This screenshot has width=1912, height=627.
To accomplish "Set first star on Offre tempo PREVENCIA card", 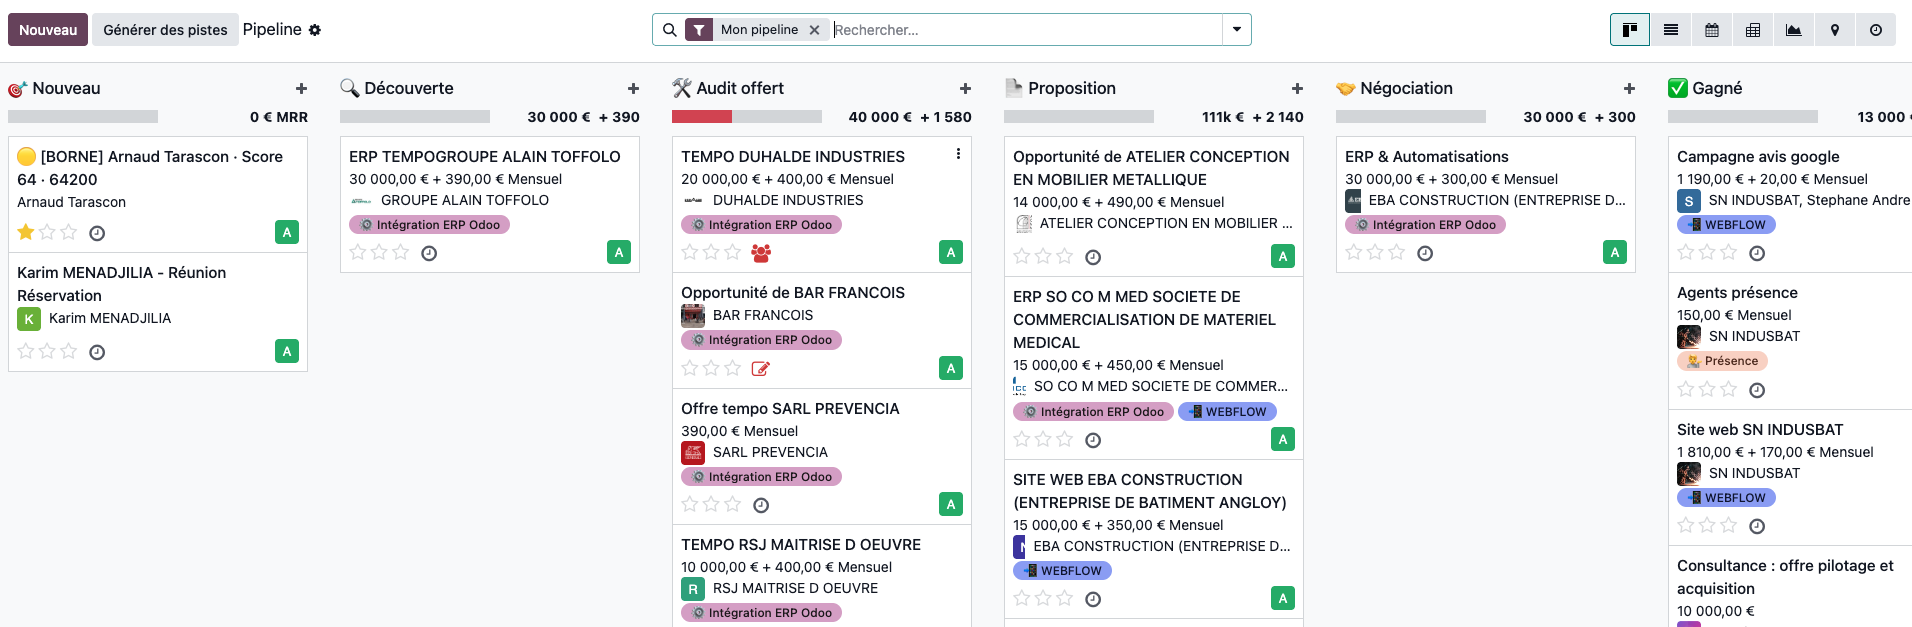I will click(690, 504).
